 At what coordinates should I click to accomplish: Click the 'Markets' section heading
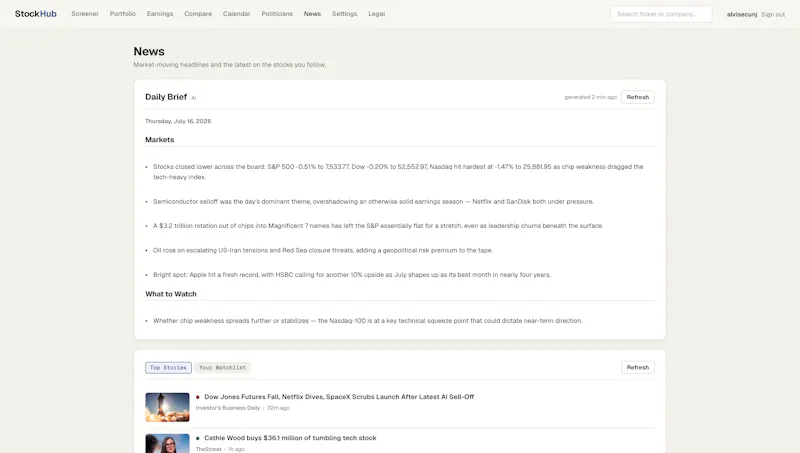pos(160,139)
